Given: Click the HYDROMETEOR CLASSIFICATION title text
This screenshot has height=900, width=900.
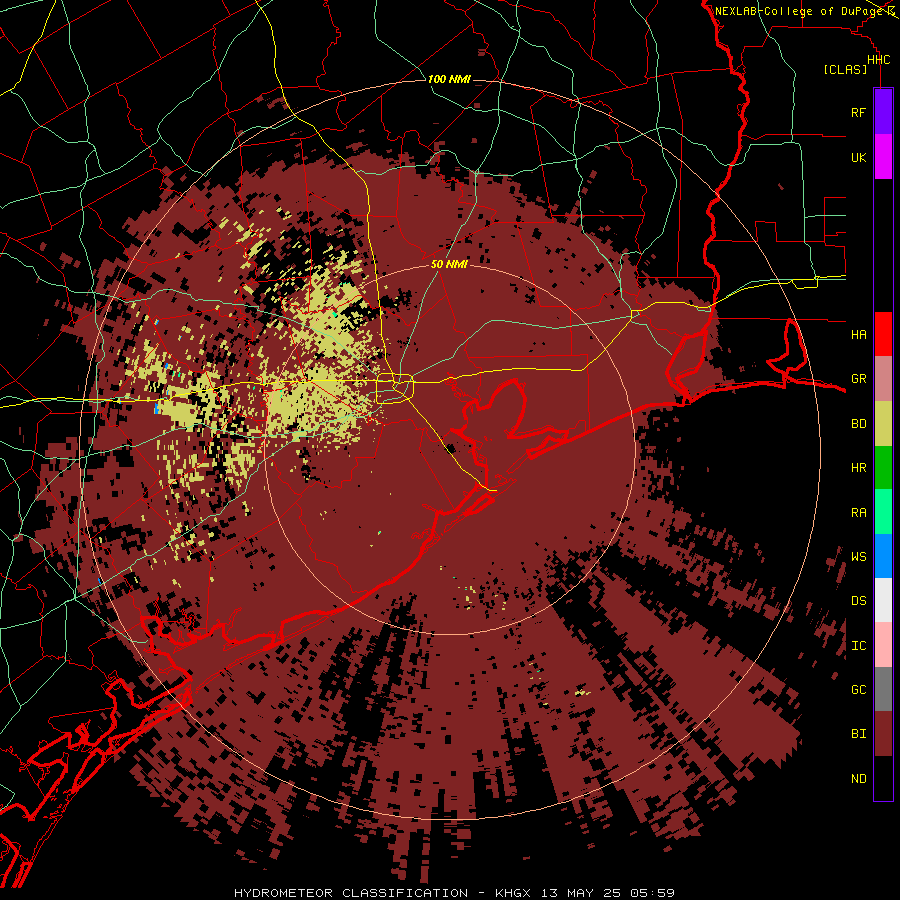Looking at the screenshot, I should tap(351, 893).
